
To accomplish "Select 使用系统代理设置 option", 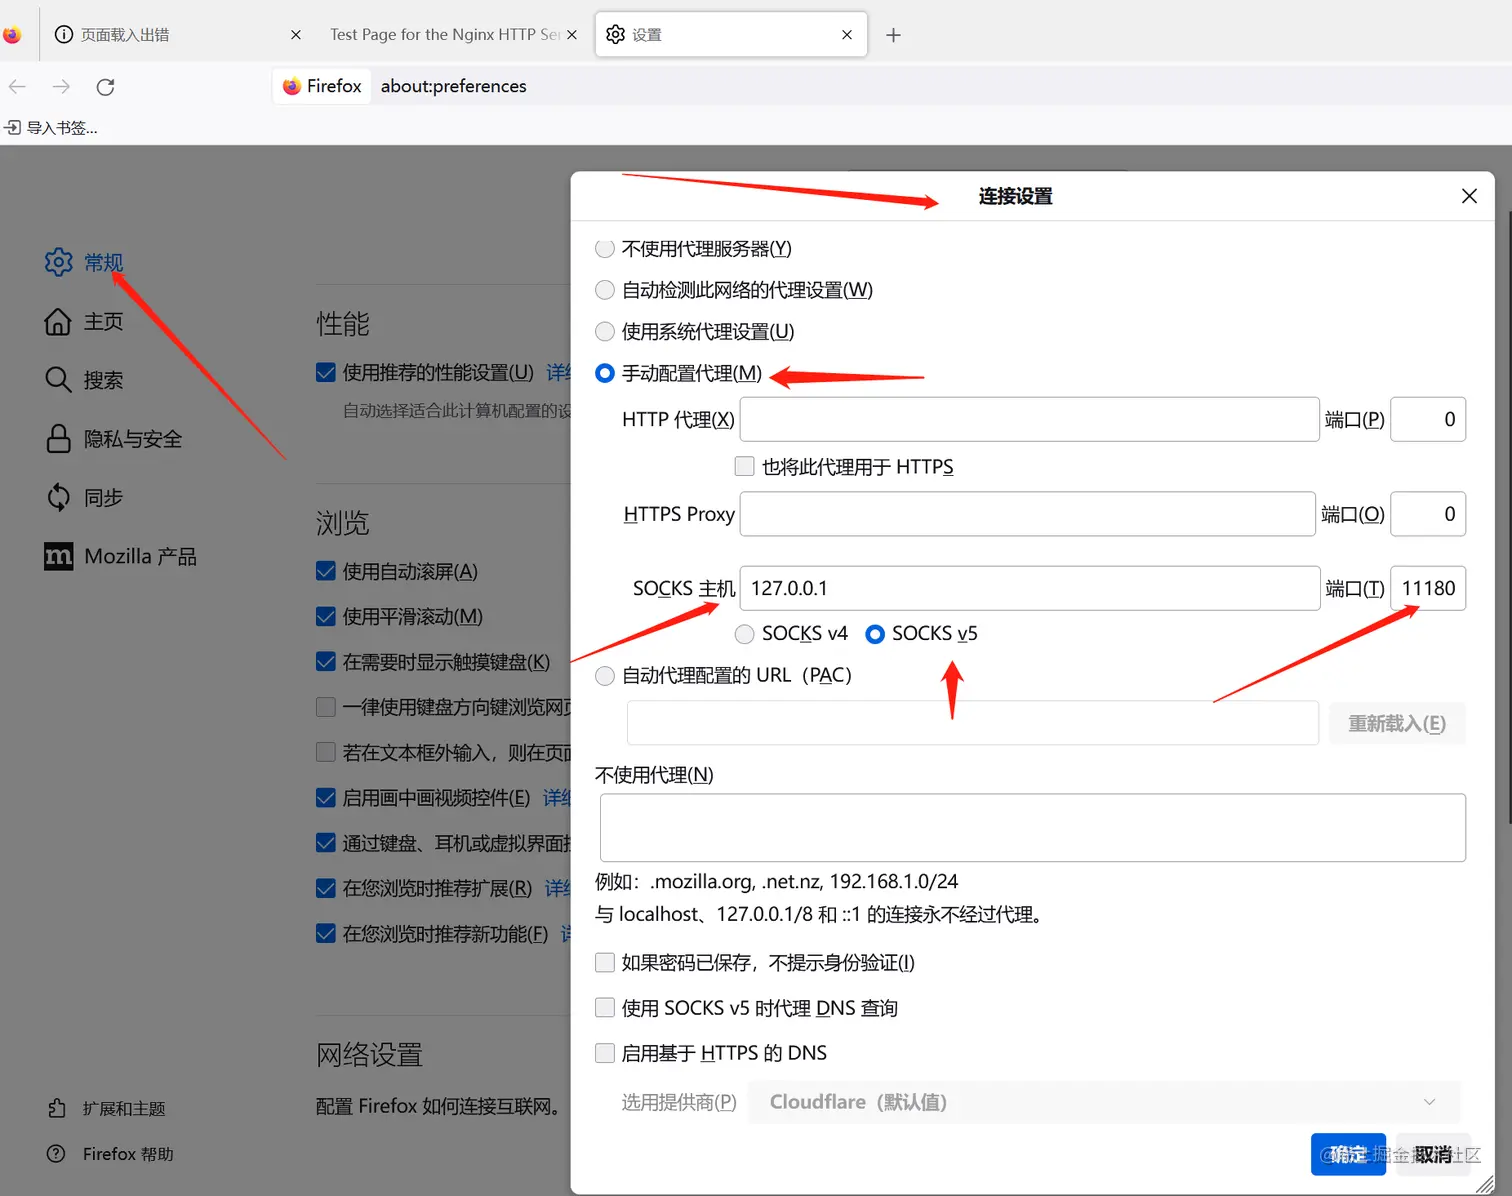I will (605, 332).
